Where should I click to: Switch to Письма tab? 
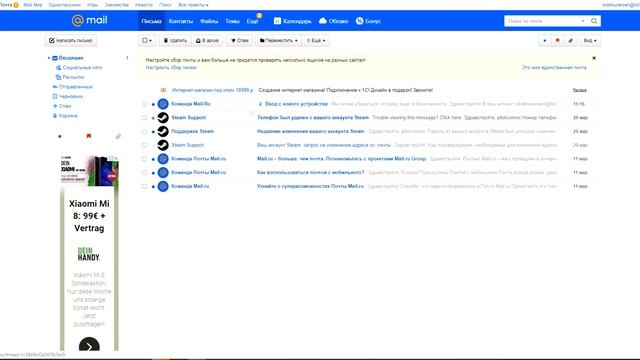[x=151, y=21]
